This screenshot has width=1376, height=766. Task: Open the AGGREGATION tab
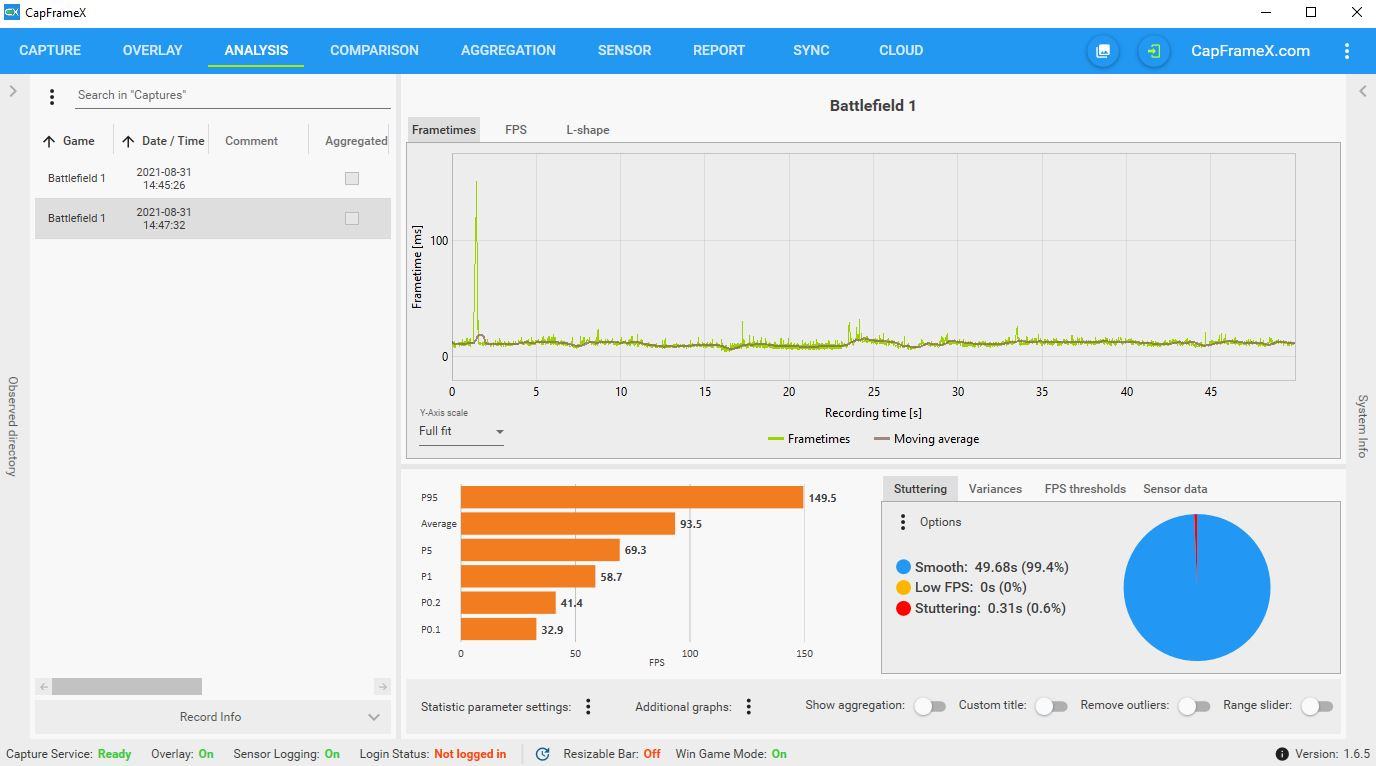pos(508,50)
